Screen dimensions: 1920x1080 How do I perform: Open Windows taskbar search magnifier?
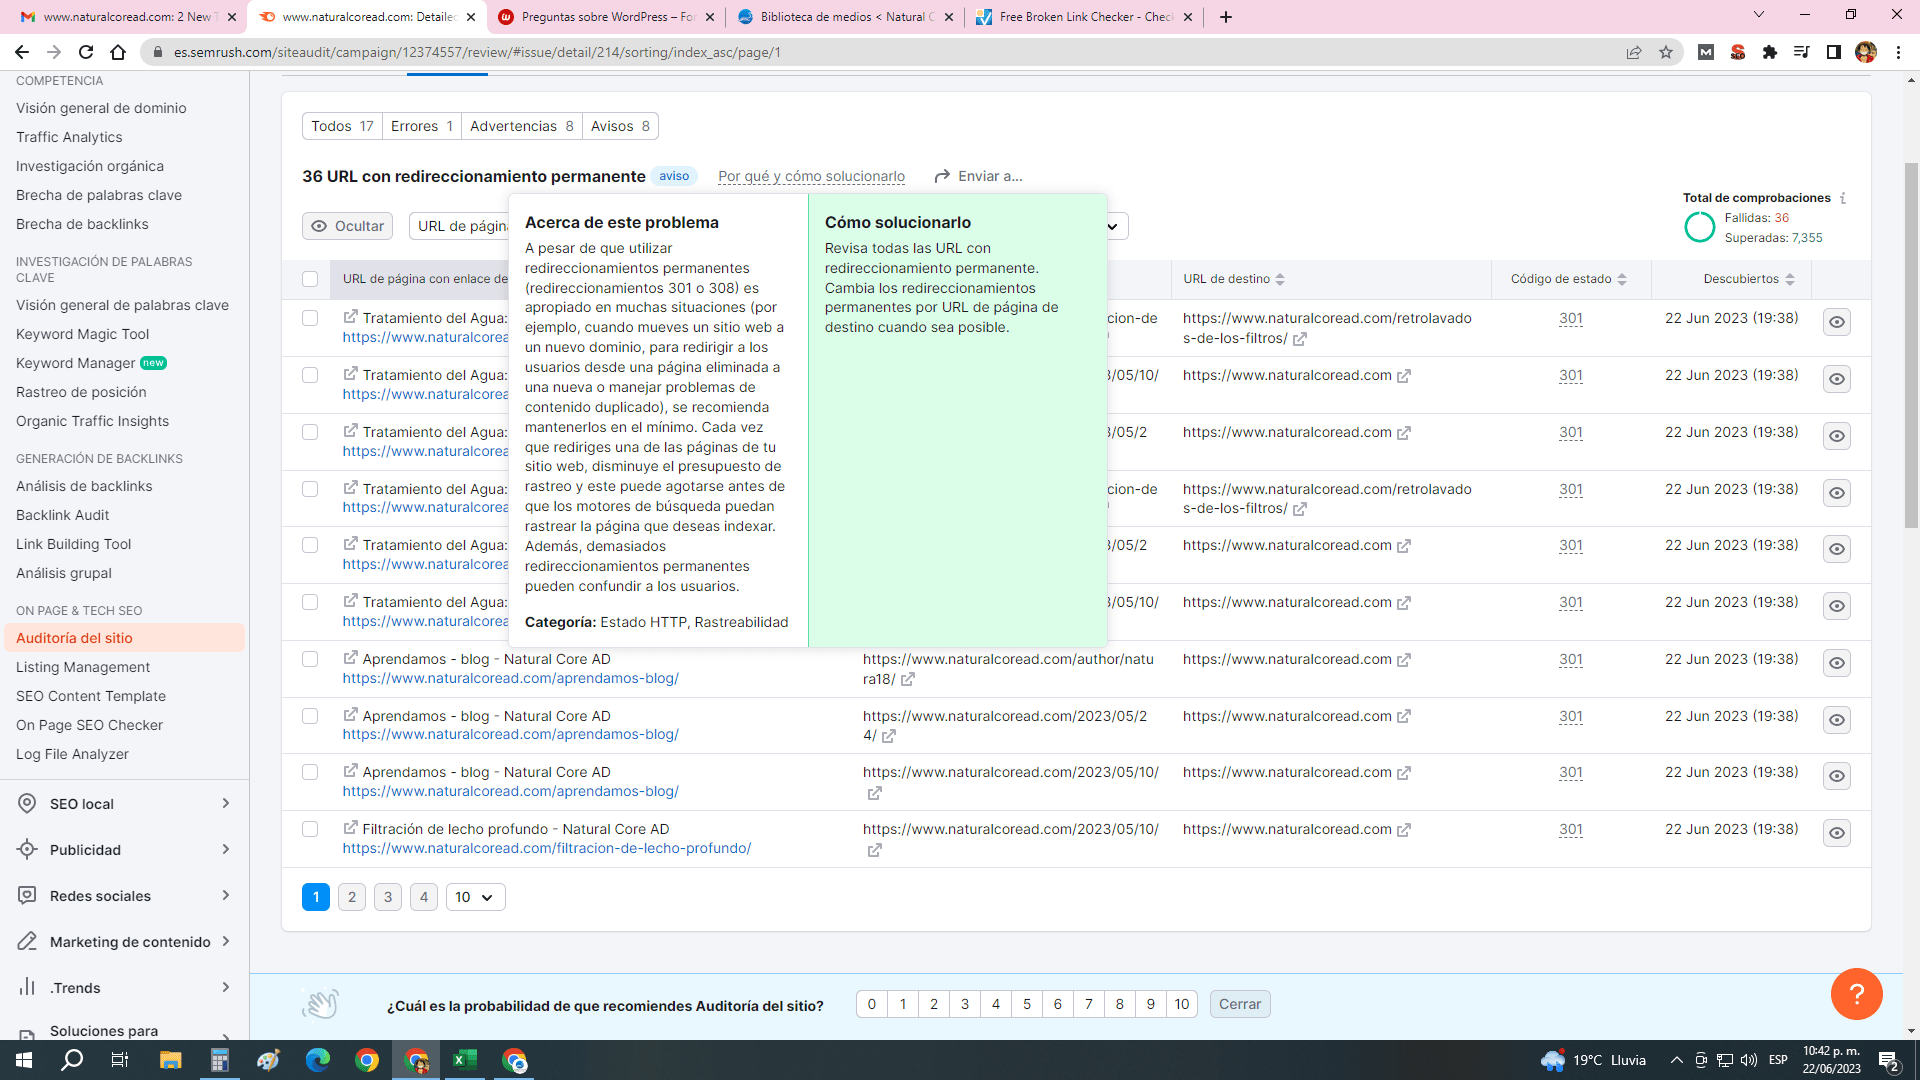(x=72, y=1060)
